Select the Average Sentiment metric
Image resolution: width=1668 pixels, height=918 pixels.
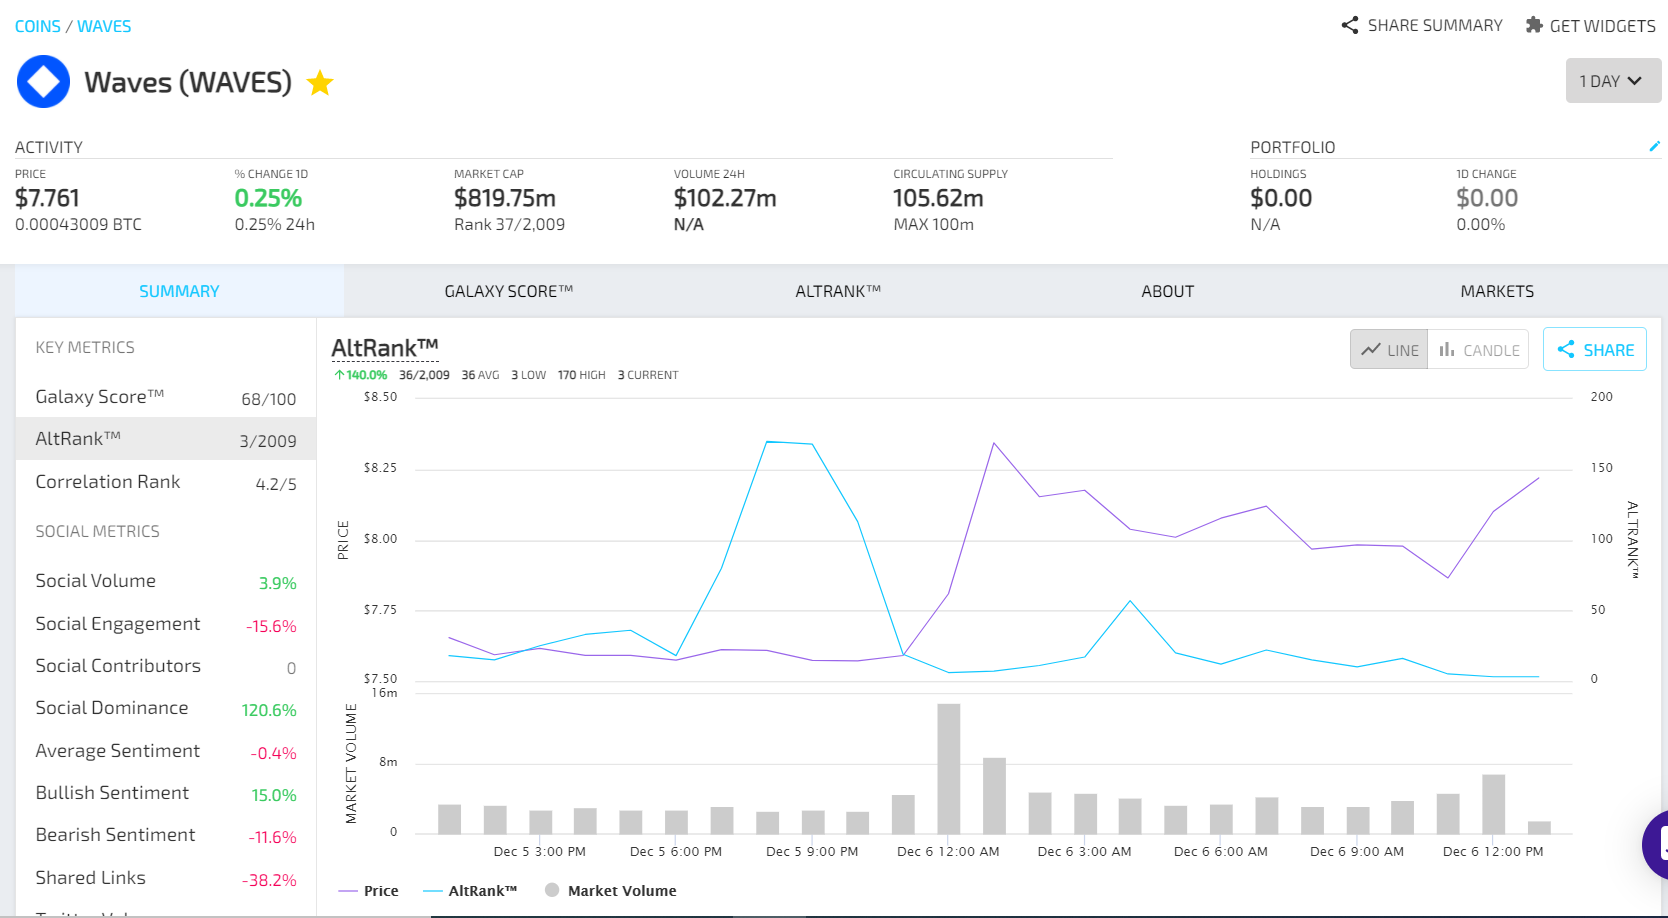pyautogui.click(x=166, y=751)
